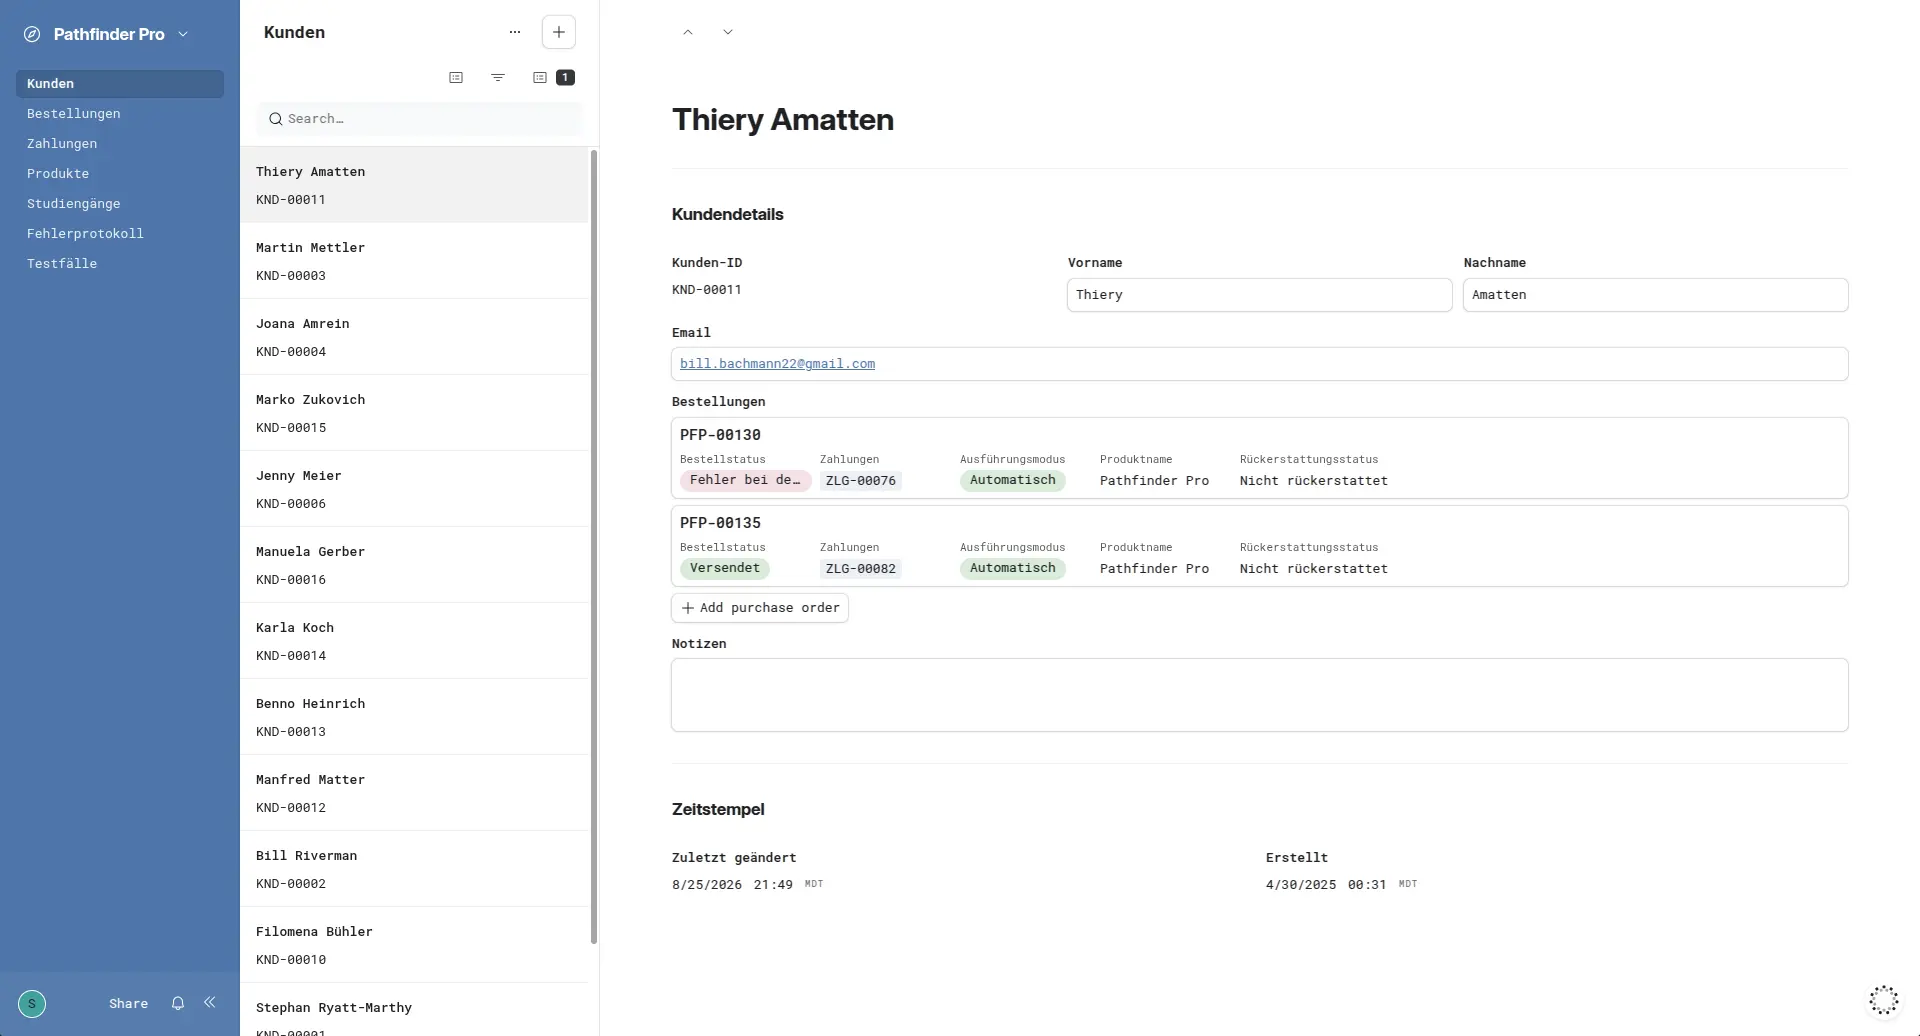Click the Kunden-ID value KND-00011

707,290
